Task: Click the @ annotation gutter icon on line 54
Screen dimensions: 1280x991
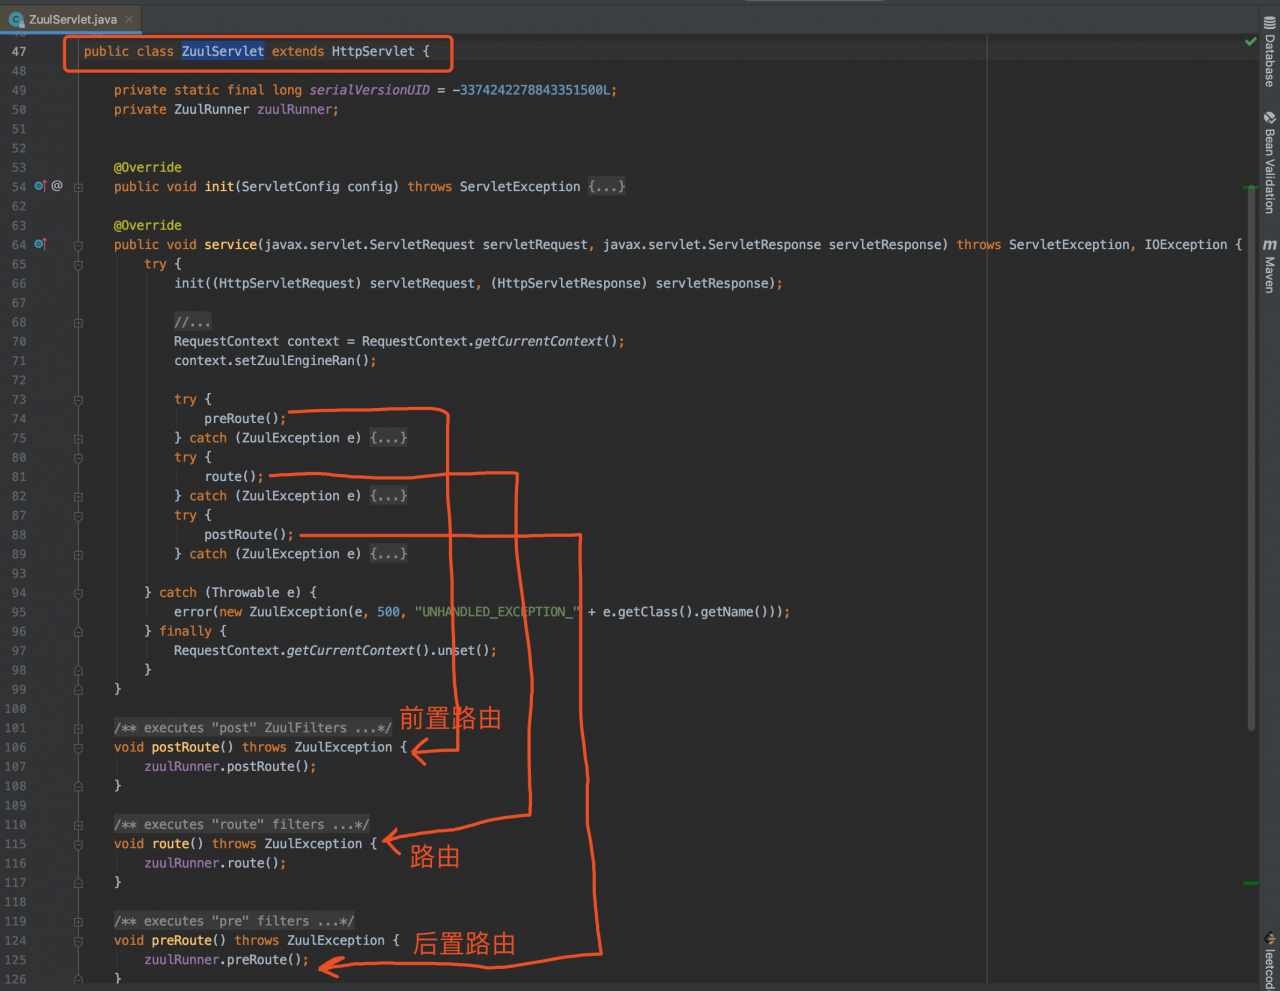Action: (57, 186)
